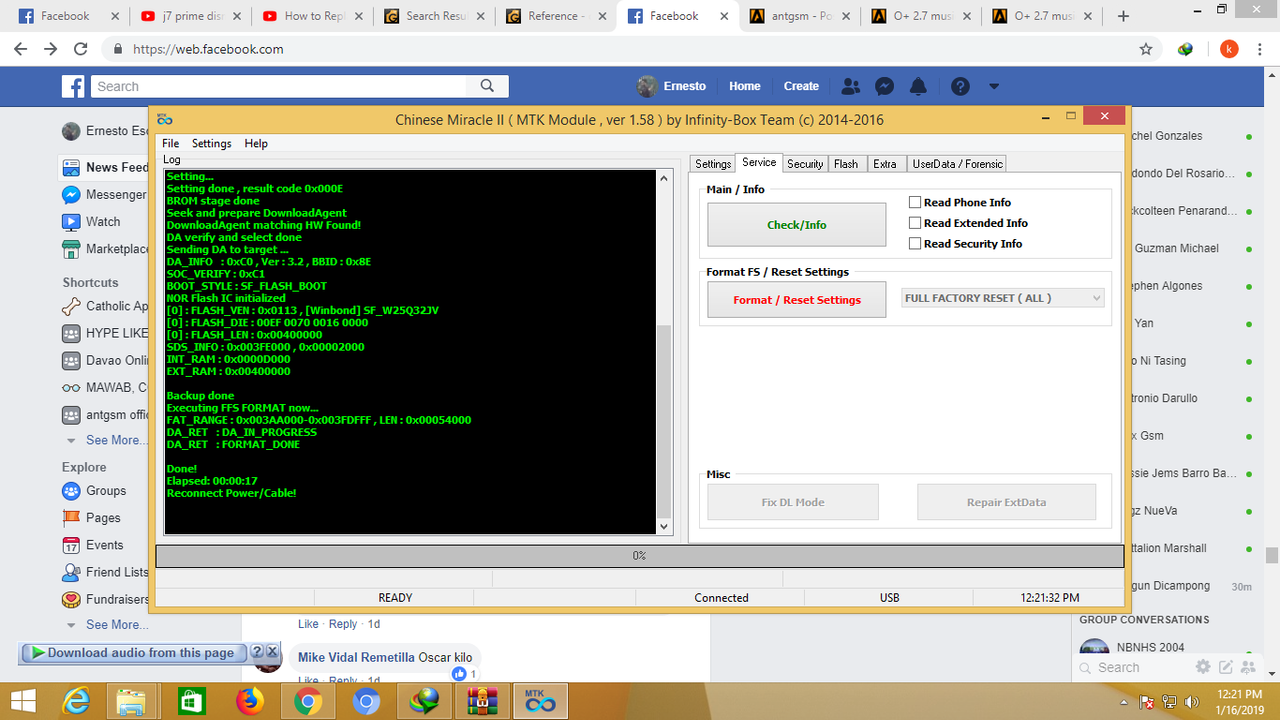The width and height of the screenshot is (1280, 720).
Task: Expand Facebook account dropdown arrow
Action: click(993, 86)
